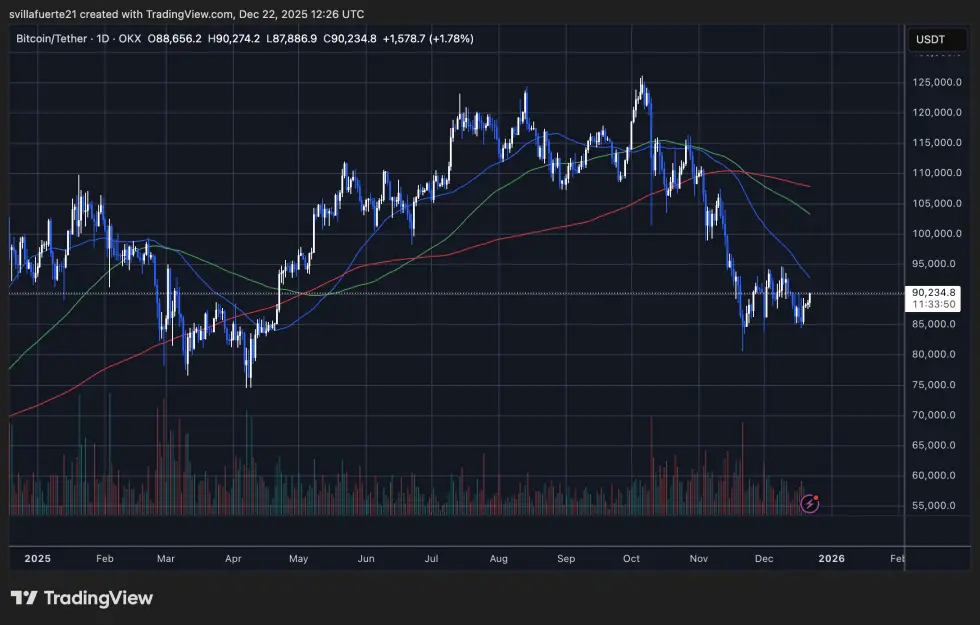The width and height of the screenshot is (980, 625).
Task: Select the current price label 90,234.8
Action: [x=933, y=292]
